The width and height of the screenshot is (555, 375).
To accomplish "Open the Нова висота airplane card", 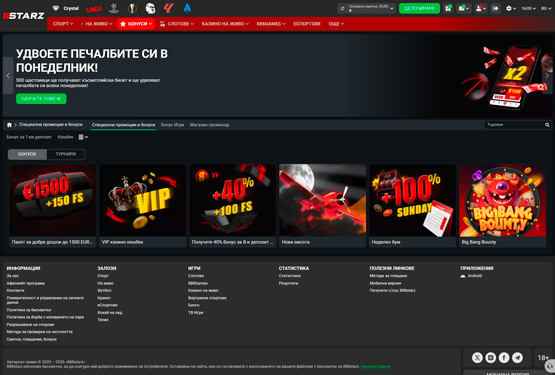I will (x=322, y=205).
